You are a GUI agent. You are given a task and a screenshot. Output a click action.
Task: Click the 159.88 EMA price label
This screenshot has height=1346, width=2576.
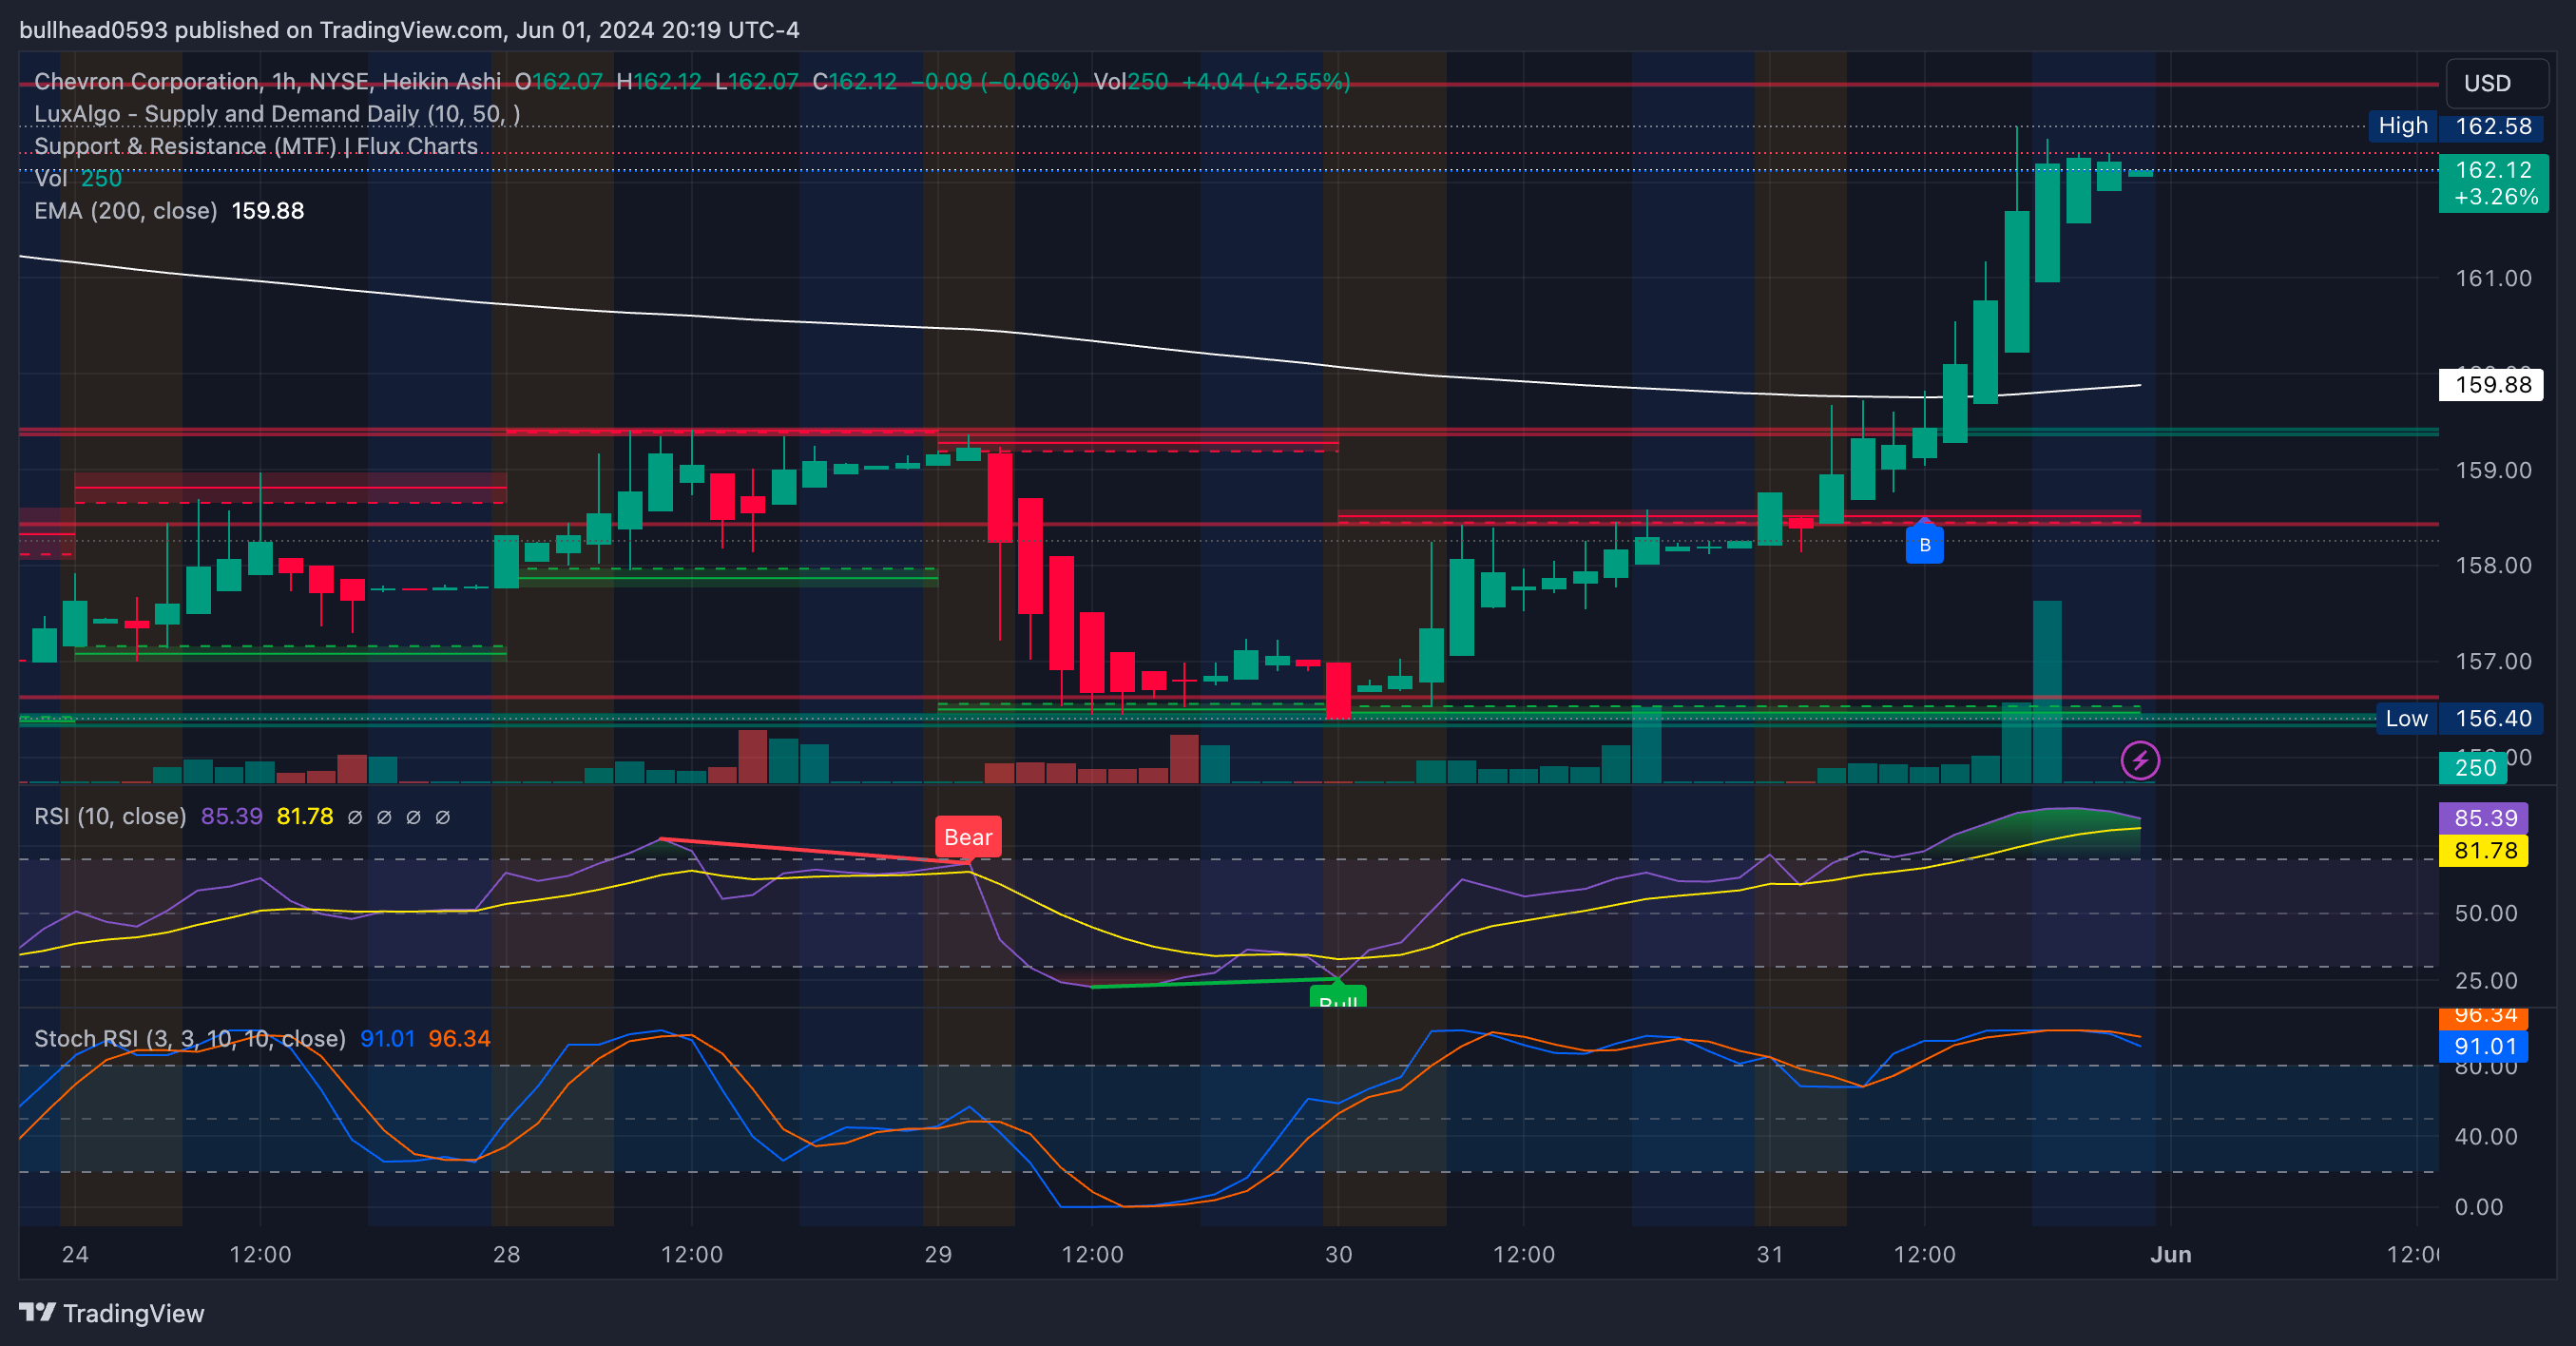2491,384
